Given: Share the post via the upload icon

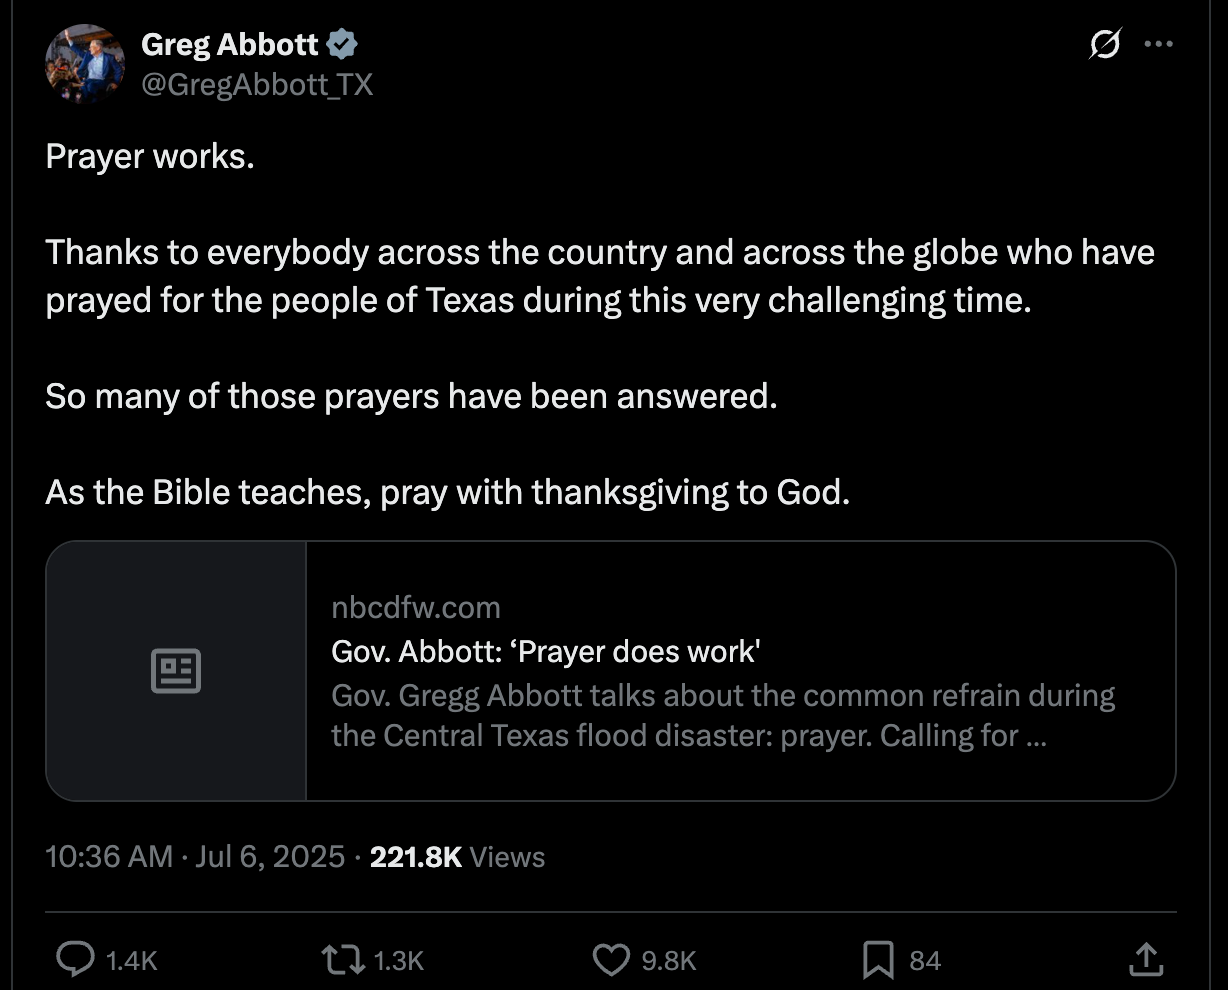Looking at the screenshot, I should (1146, 958).
